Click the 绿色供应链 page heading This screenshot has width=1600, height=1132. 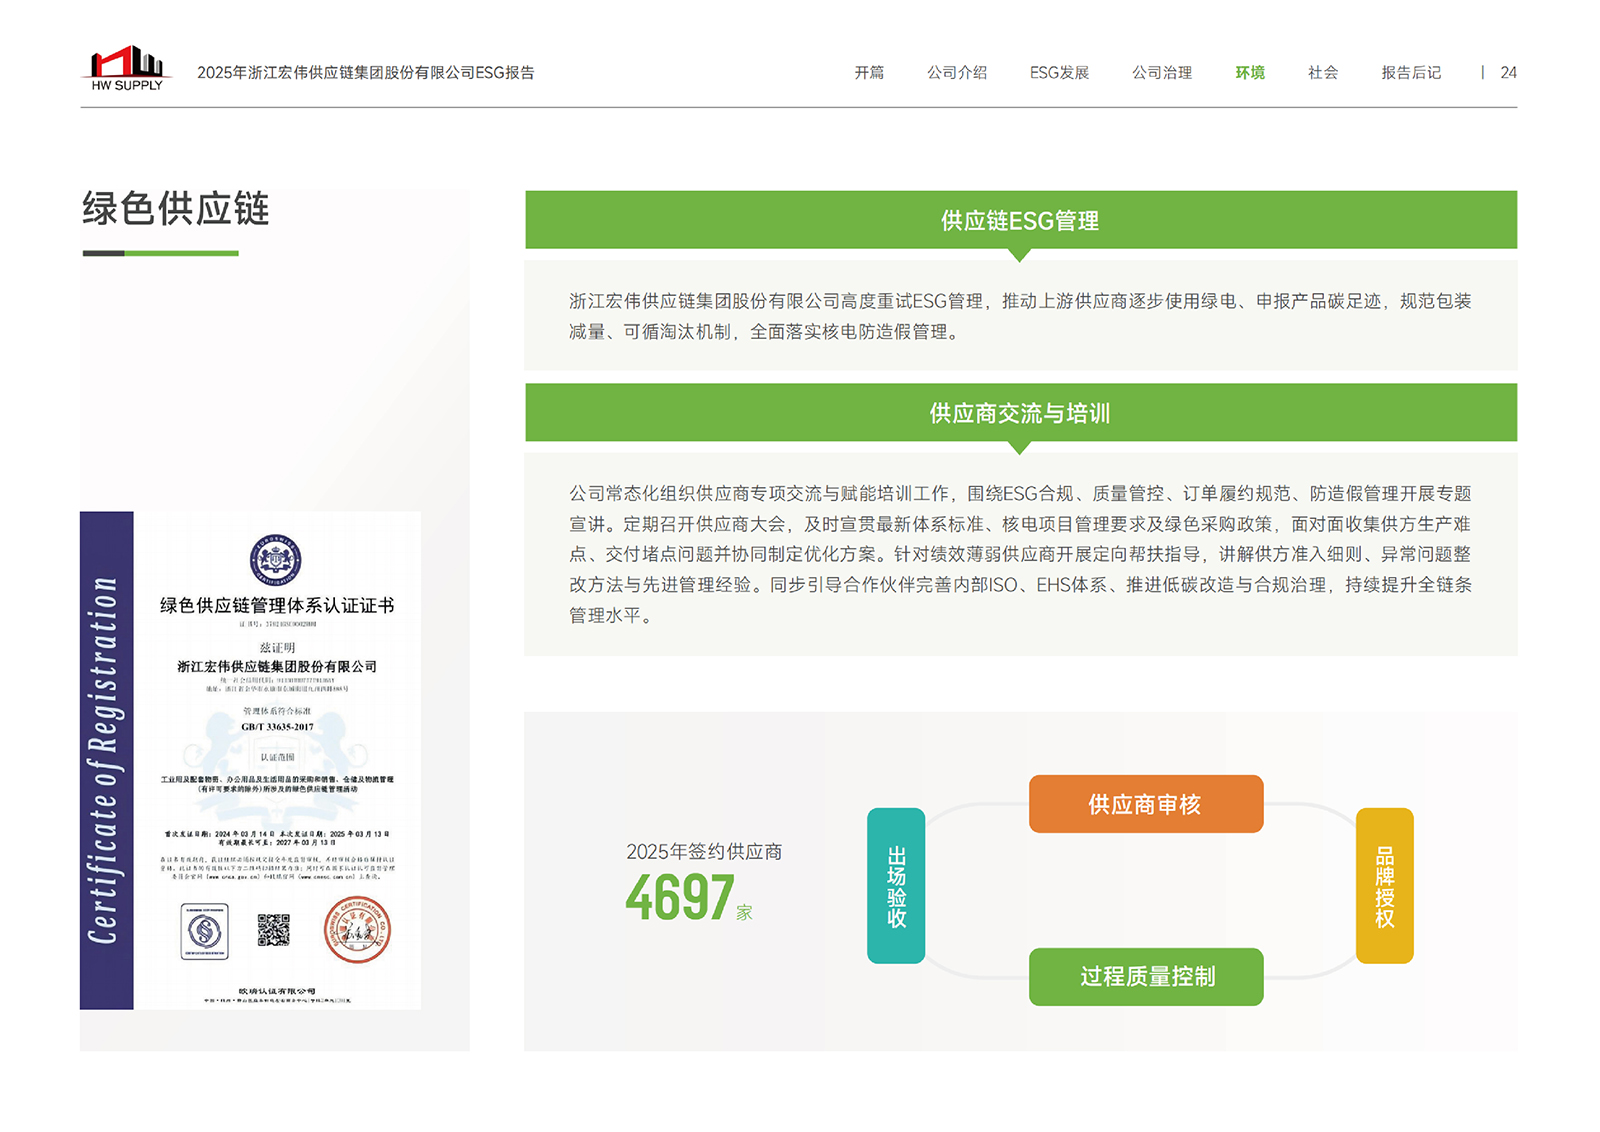click(176, 209)
